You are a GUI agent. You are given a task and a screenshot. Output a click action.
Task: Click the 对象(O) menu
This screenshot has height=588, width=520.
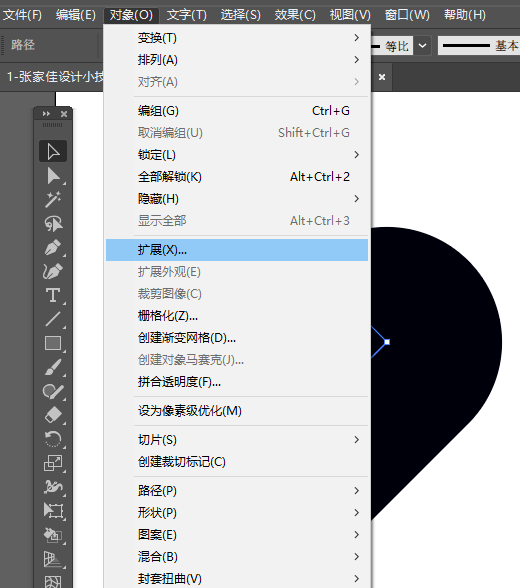(131, 15)
